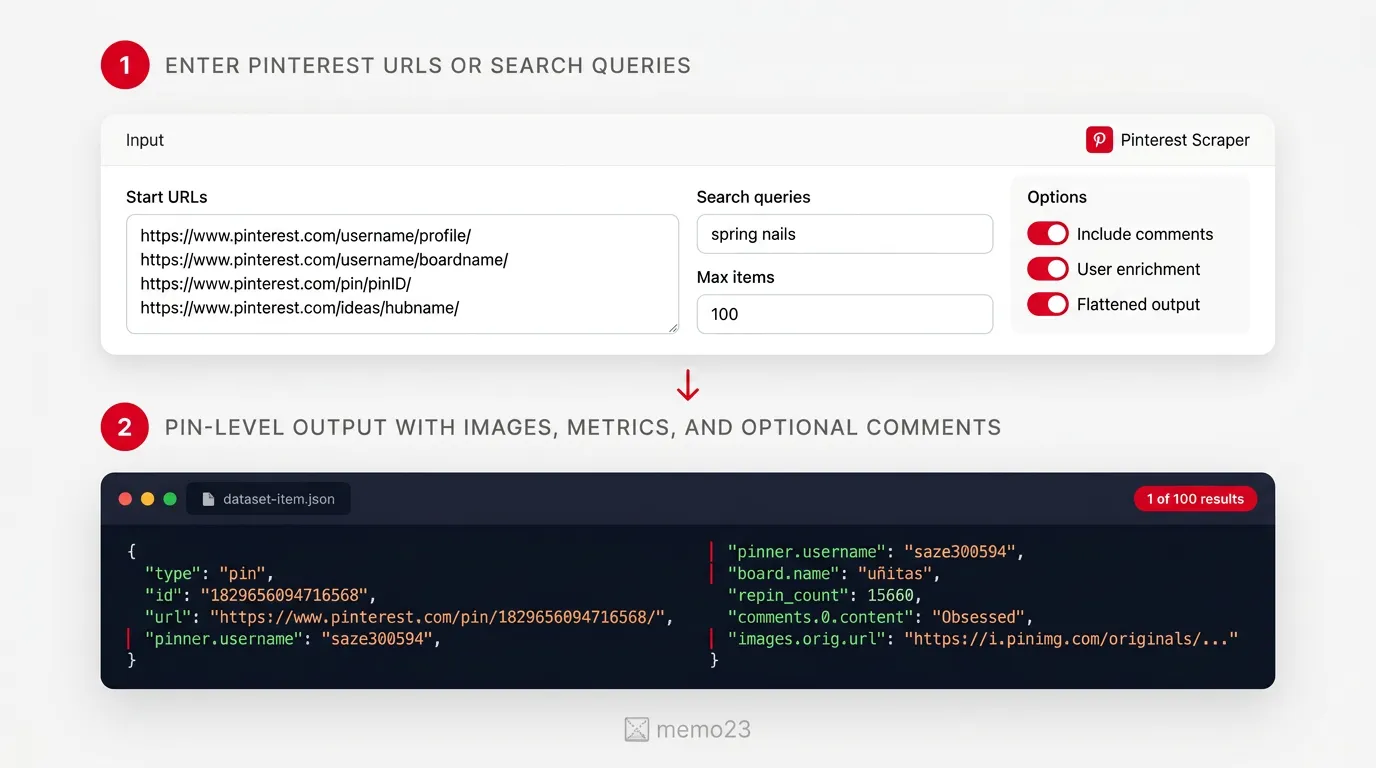Toggle the Flattened output option
Screen dimensions: 1376x768
tap(1047, 304)
